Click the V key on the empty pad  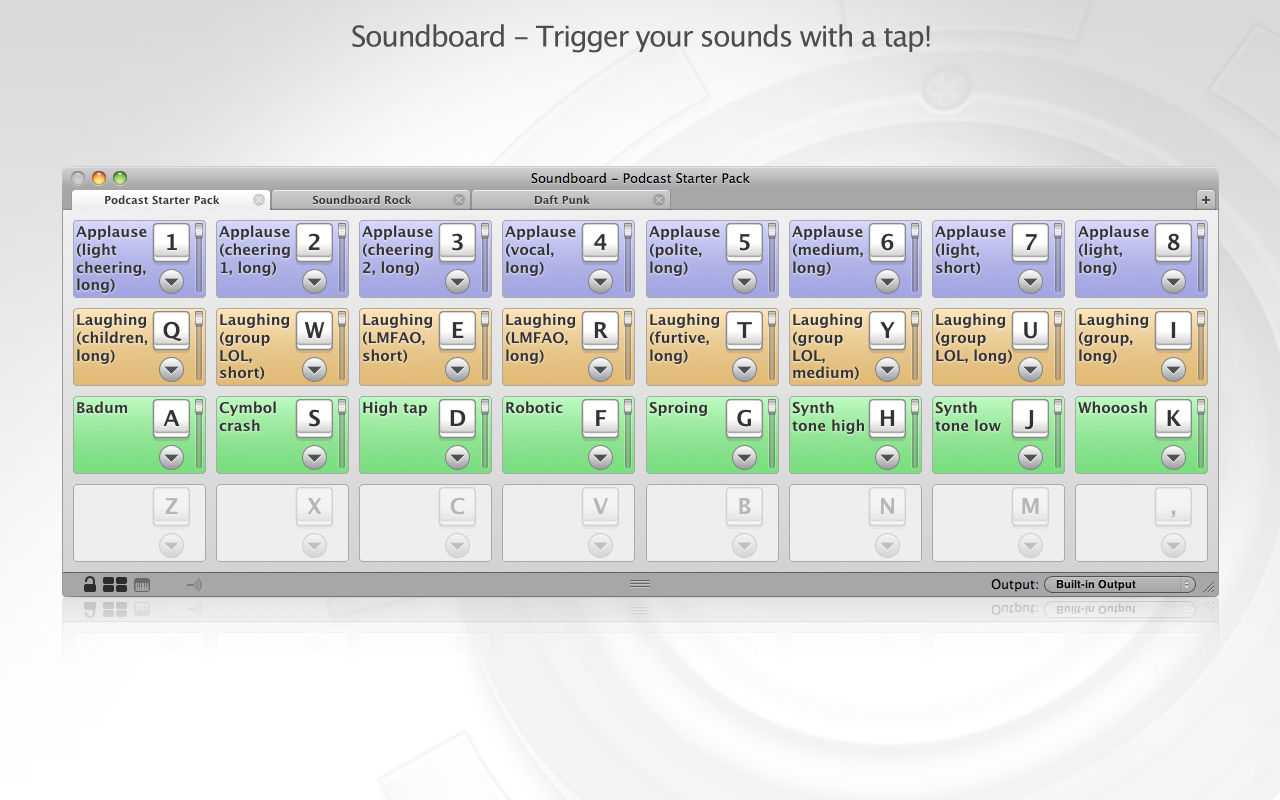pyautogui.click(x=600, y=507)
